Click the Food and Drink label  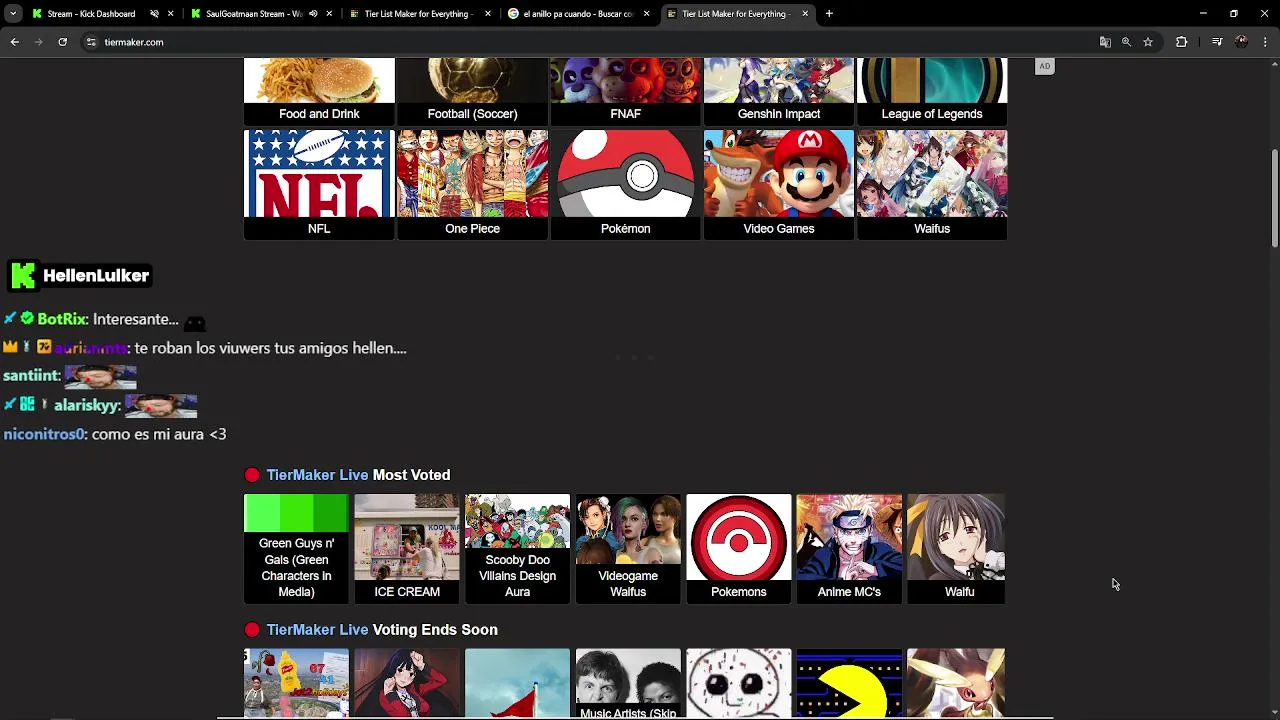pos(319,114)
